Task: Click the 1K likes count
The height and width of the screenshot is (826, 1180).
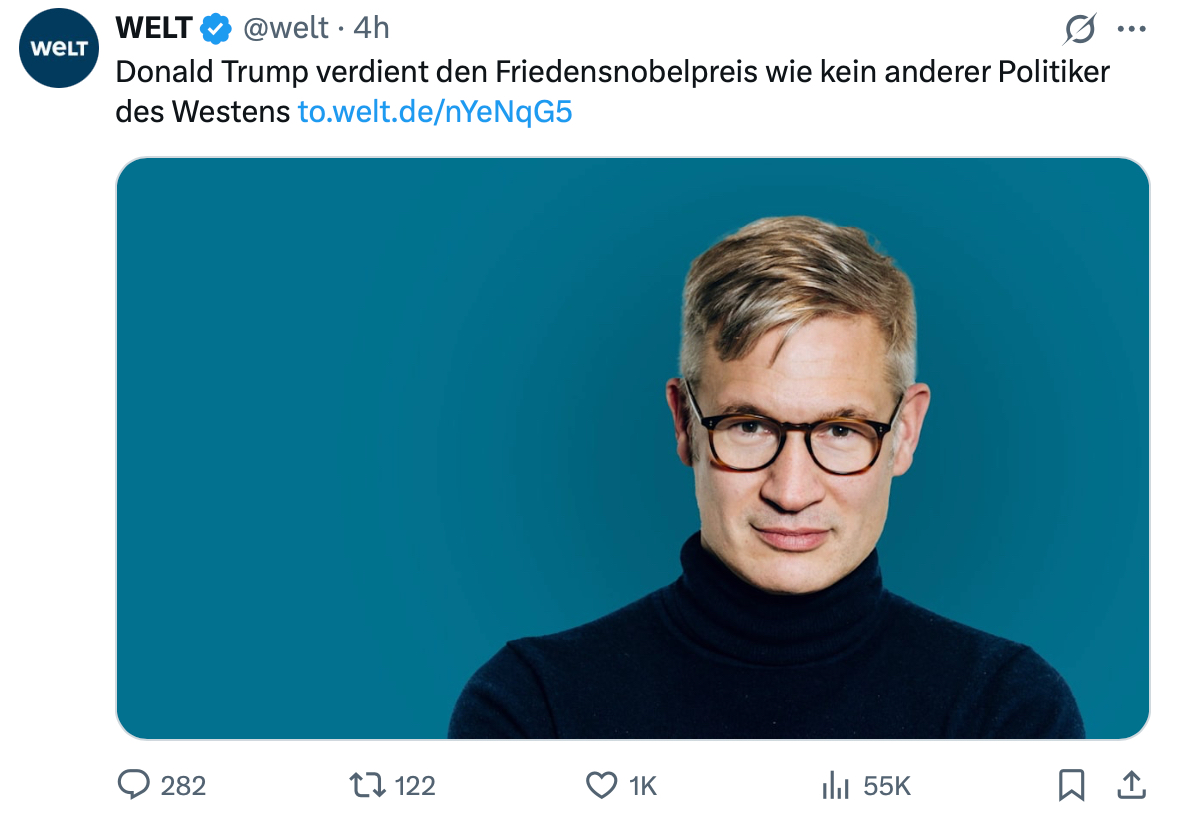Action: pyautogui.click(x=643, y=787)
